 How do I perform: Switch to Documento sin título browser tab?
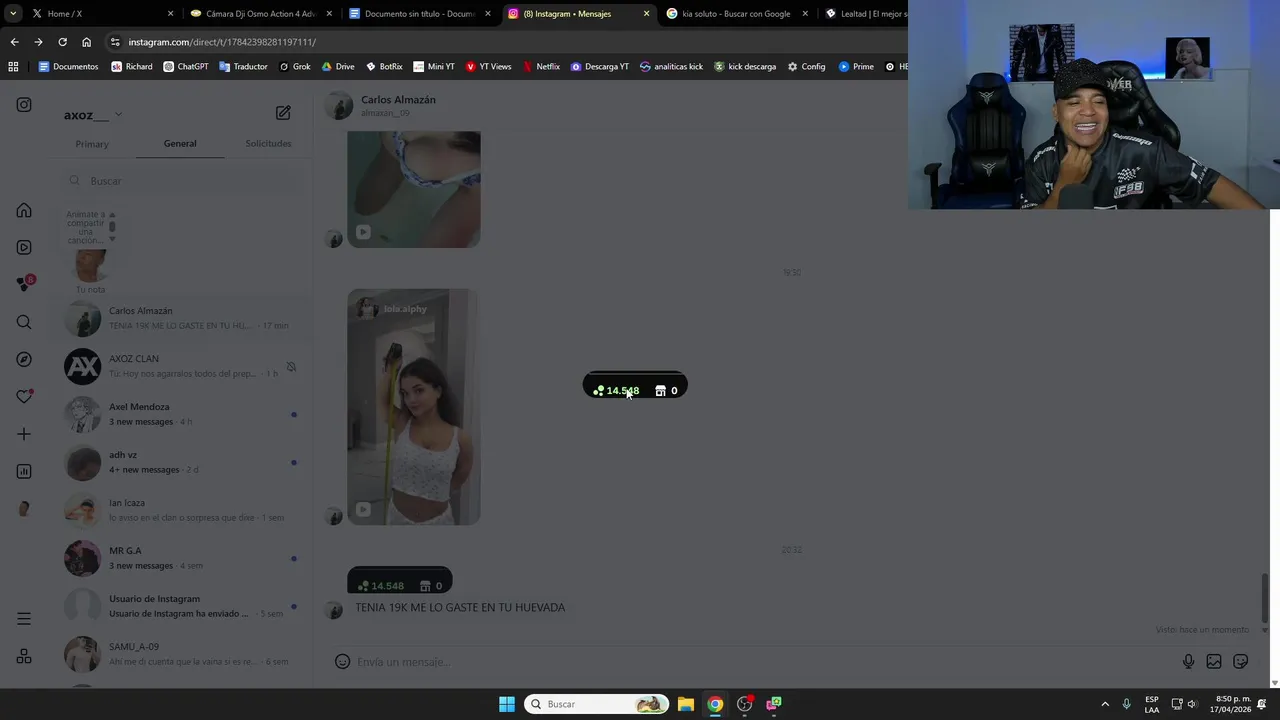[420, 14]
